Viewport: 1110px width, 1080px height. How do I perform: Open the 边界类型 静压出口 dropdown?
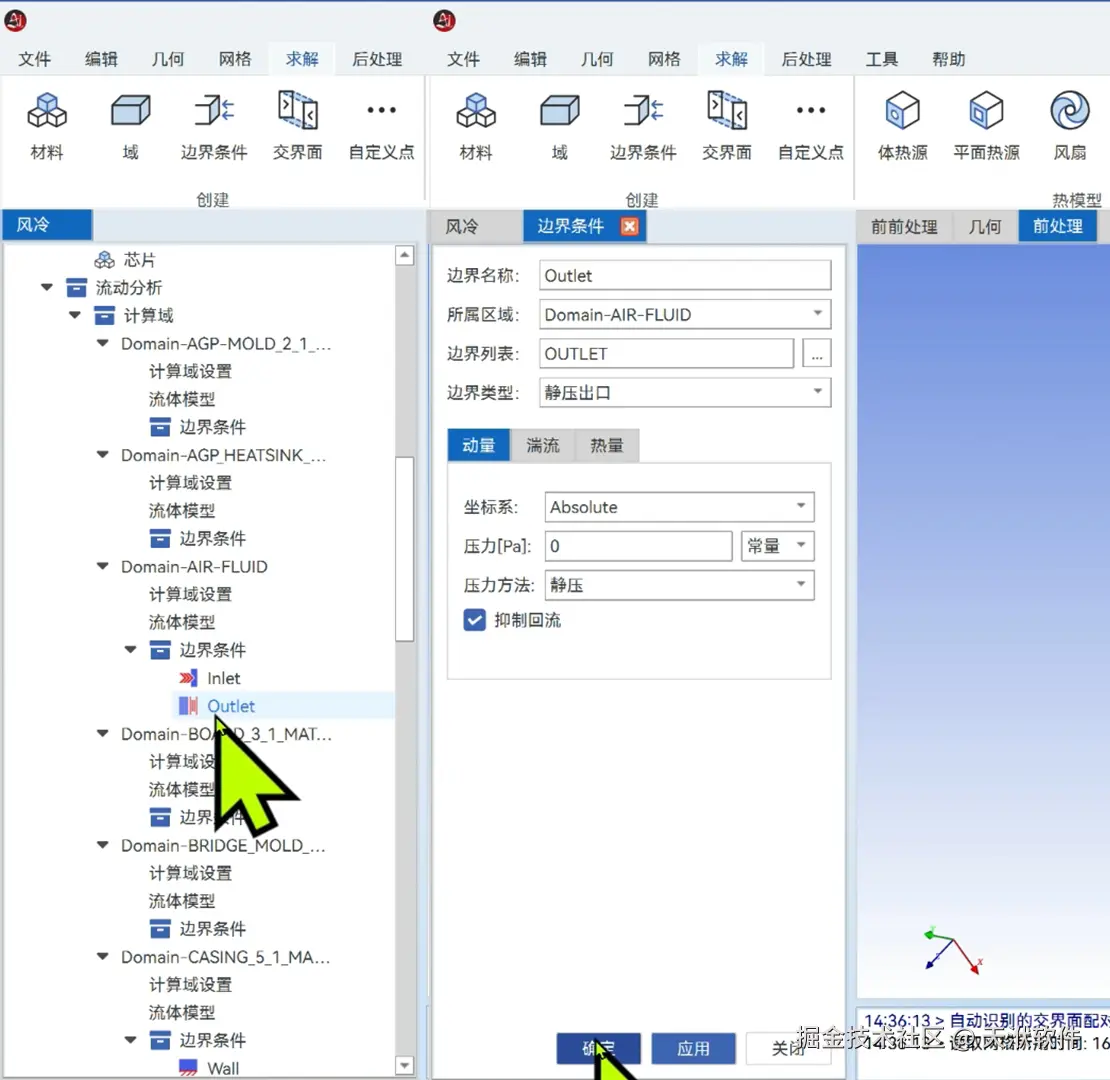click(817, 391)
